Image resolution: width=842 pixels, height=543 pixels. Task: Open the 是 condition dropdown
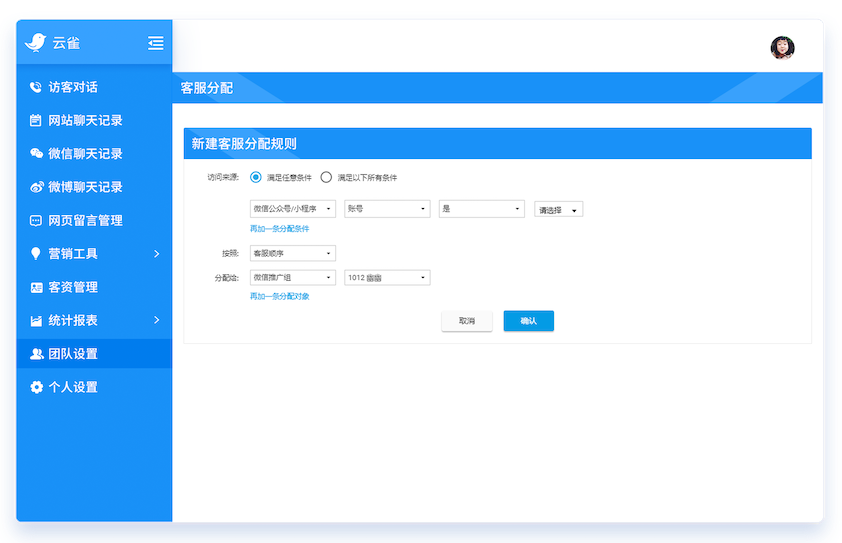coord(482,208)
